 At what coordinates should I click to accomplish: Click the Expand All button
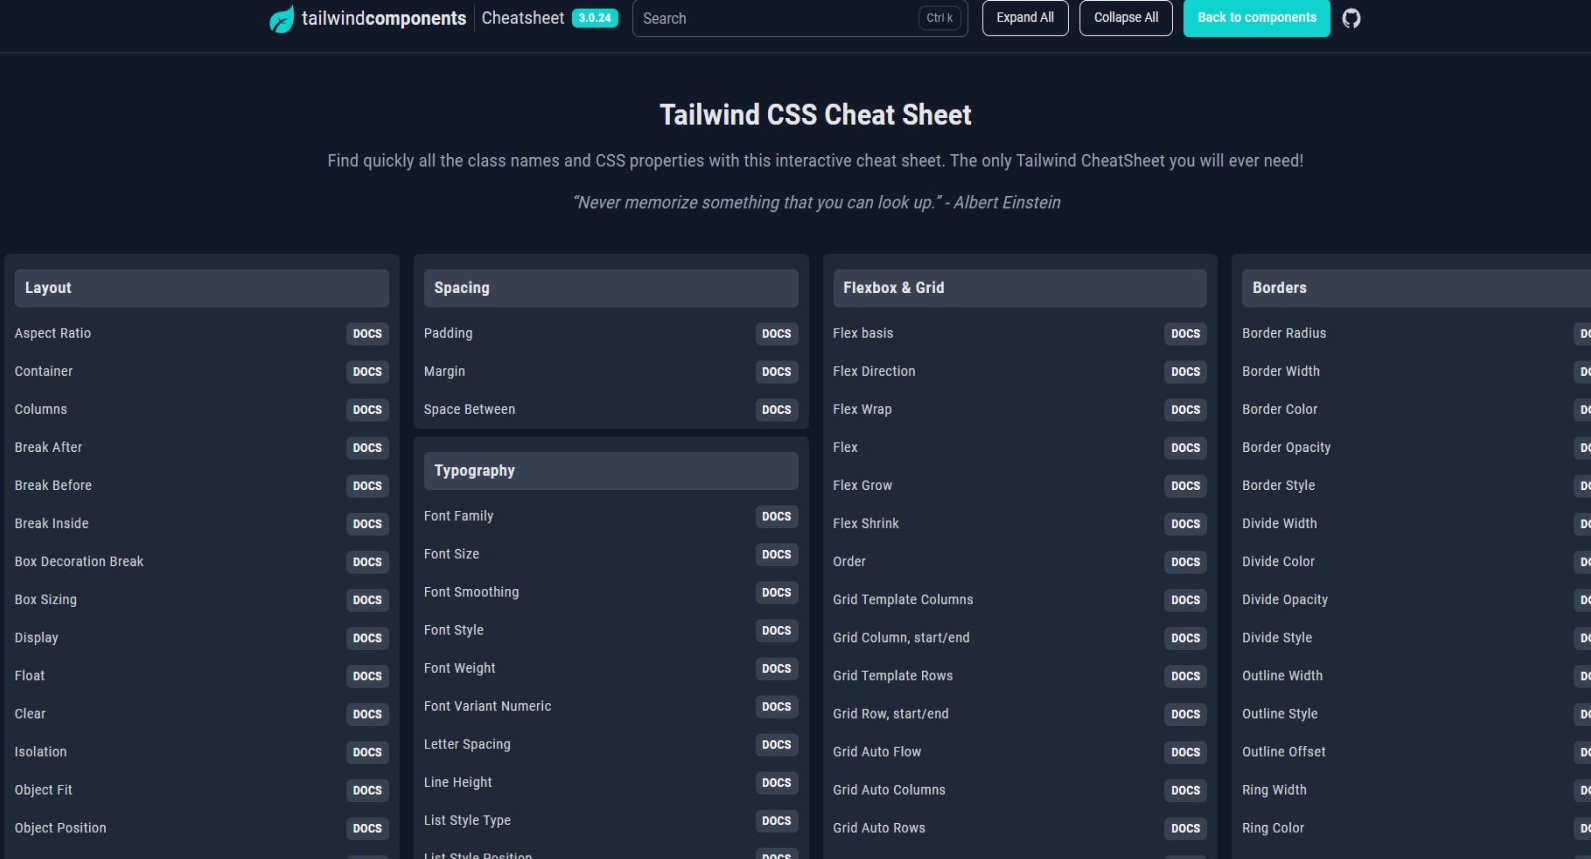pos(1025,18)
